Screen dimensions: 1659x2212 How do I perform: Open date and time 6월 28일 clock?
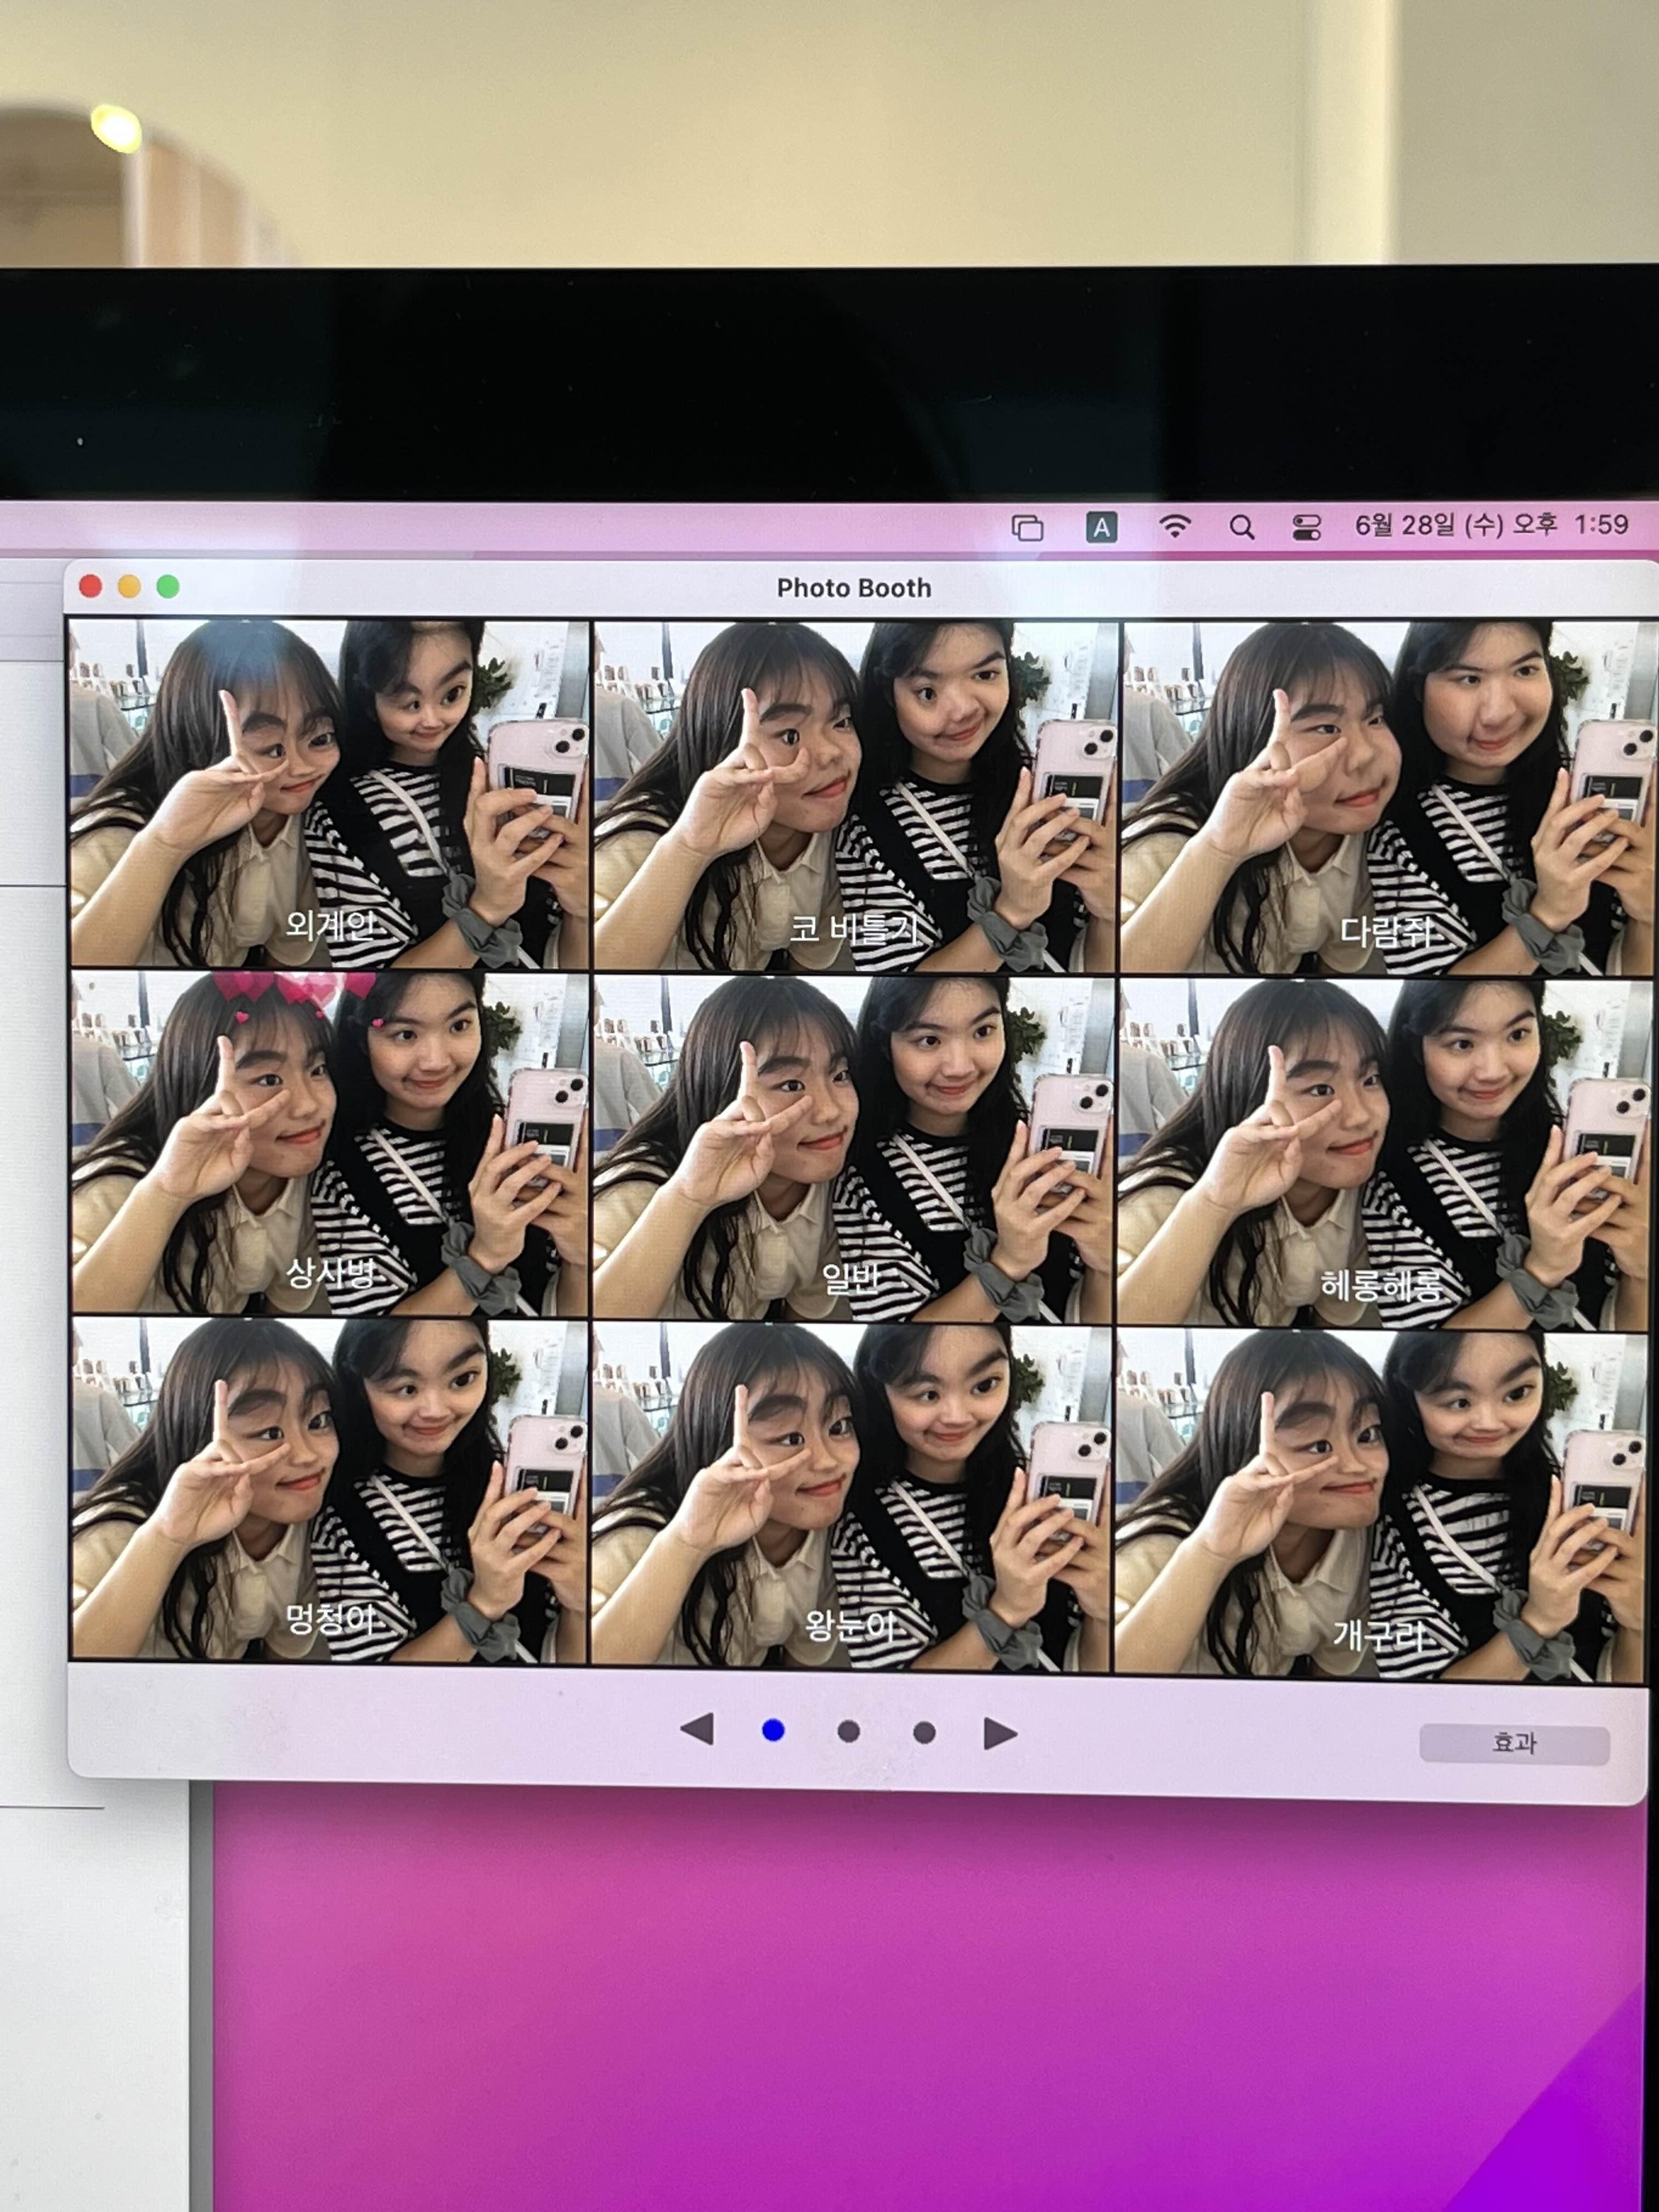[x=1491, y=525]
